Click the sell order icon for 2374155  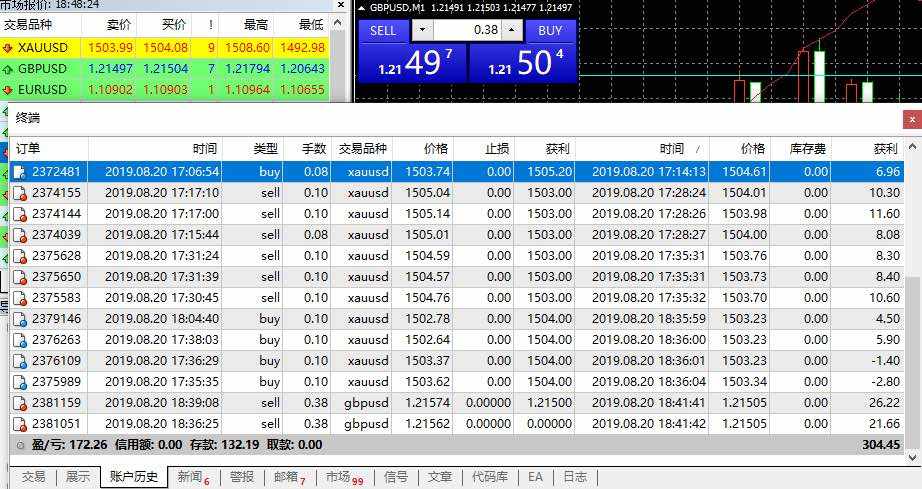point(20,193)
